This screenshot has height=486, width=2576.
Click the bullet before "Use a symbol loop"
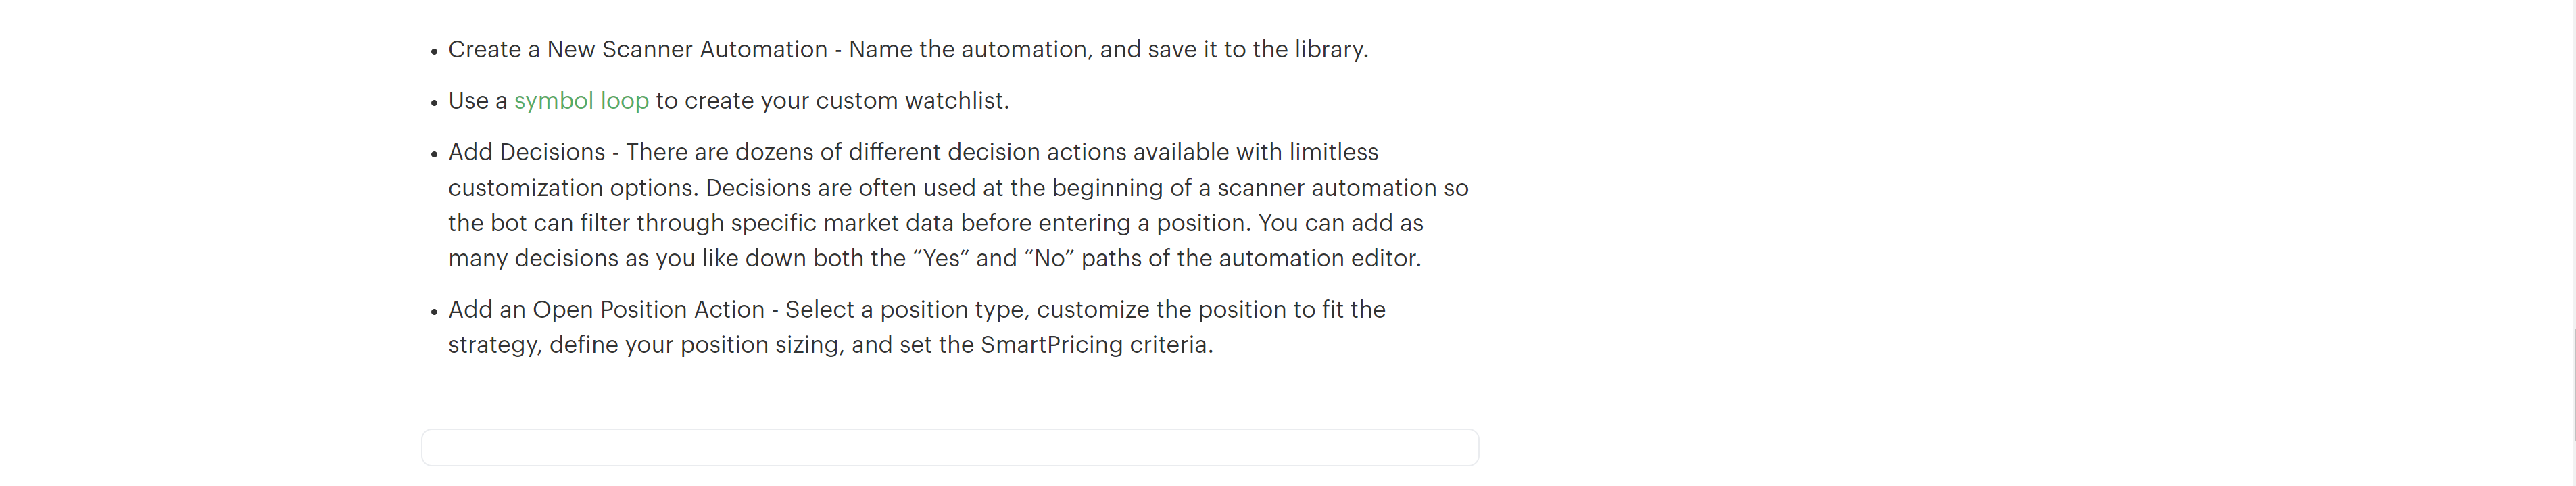pyautogui.click(x=434, y=103)
